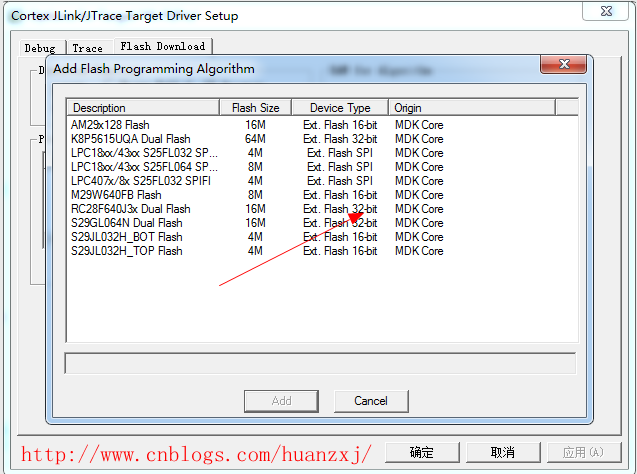The height and width of the screenshot is (474, 637).
Task: Click Ext. Flash SPI for LPC407x/8x row
Action: click(340, 181)
